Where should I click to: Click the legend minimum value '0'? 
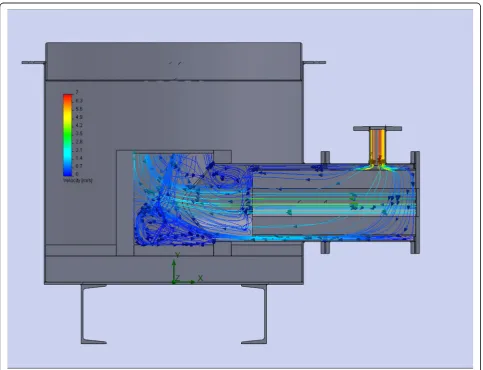(77, 174)
